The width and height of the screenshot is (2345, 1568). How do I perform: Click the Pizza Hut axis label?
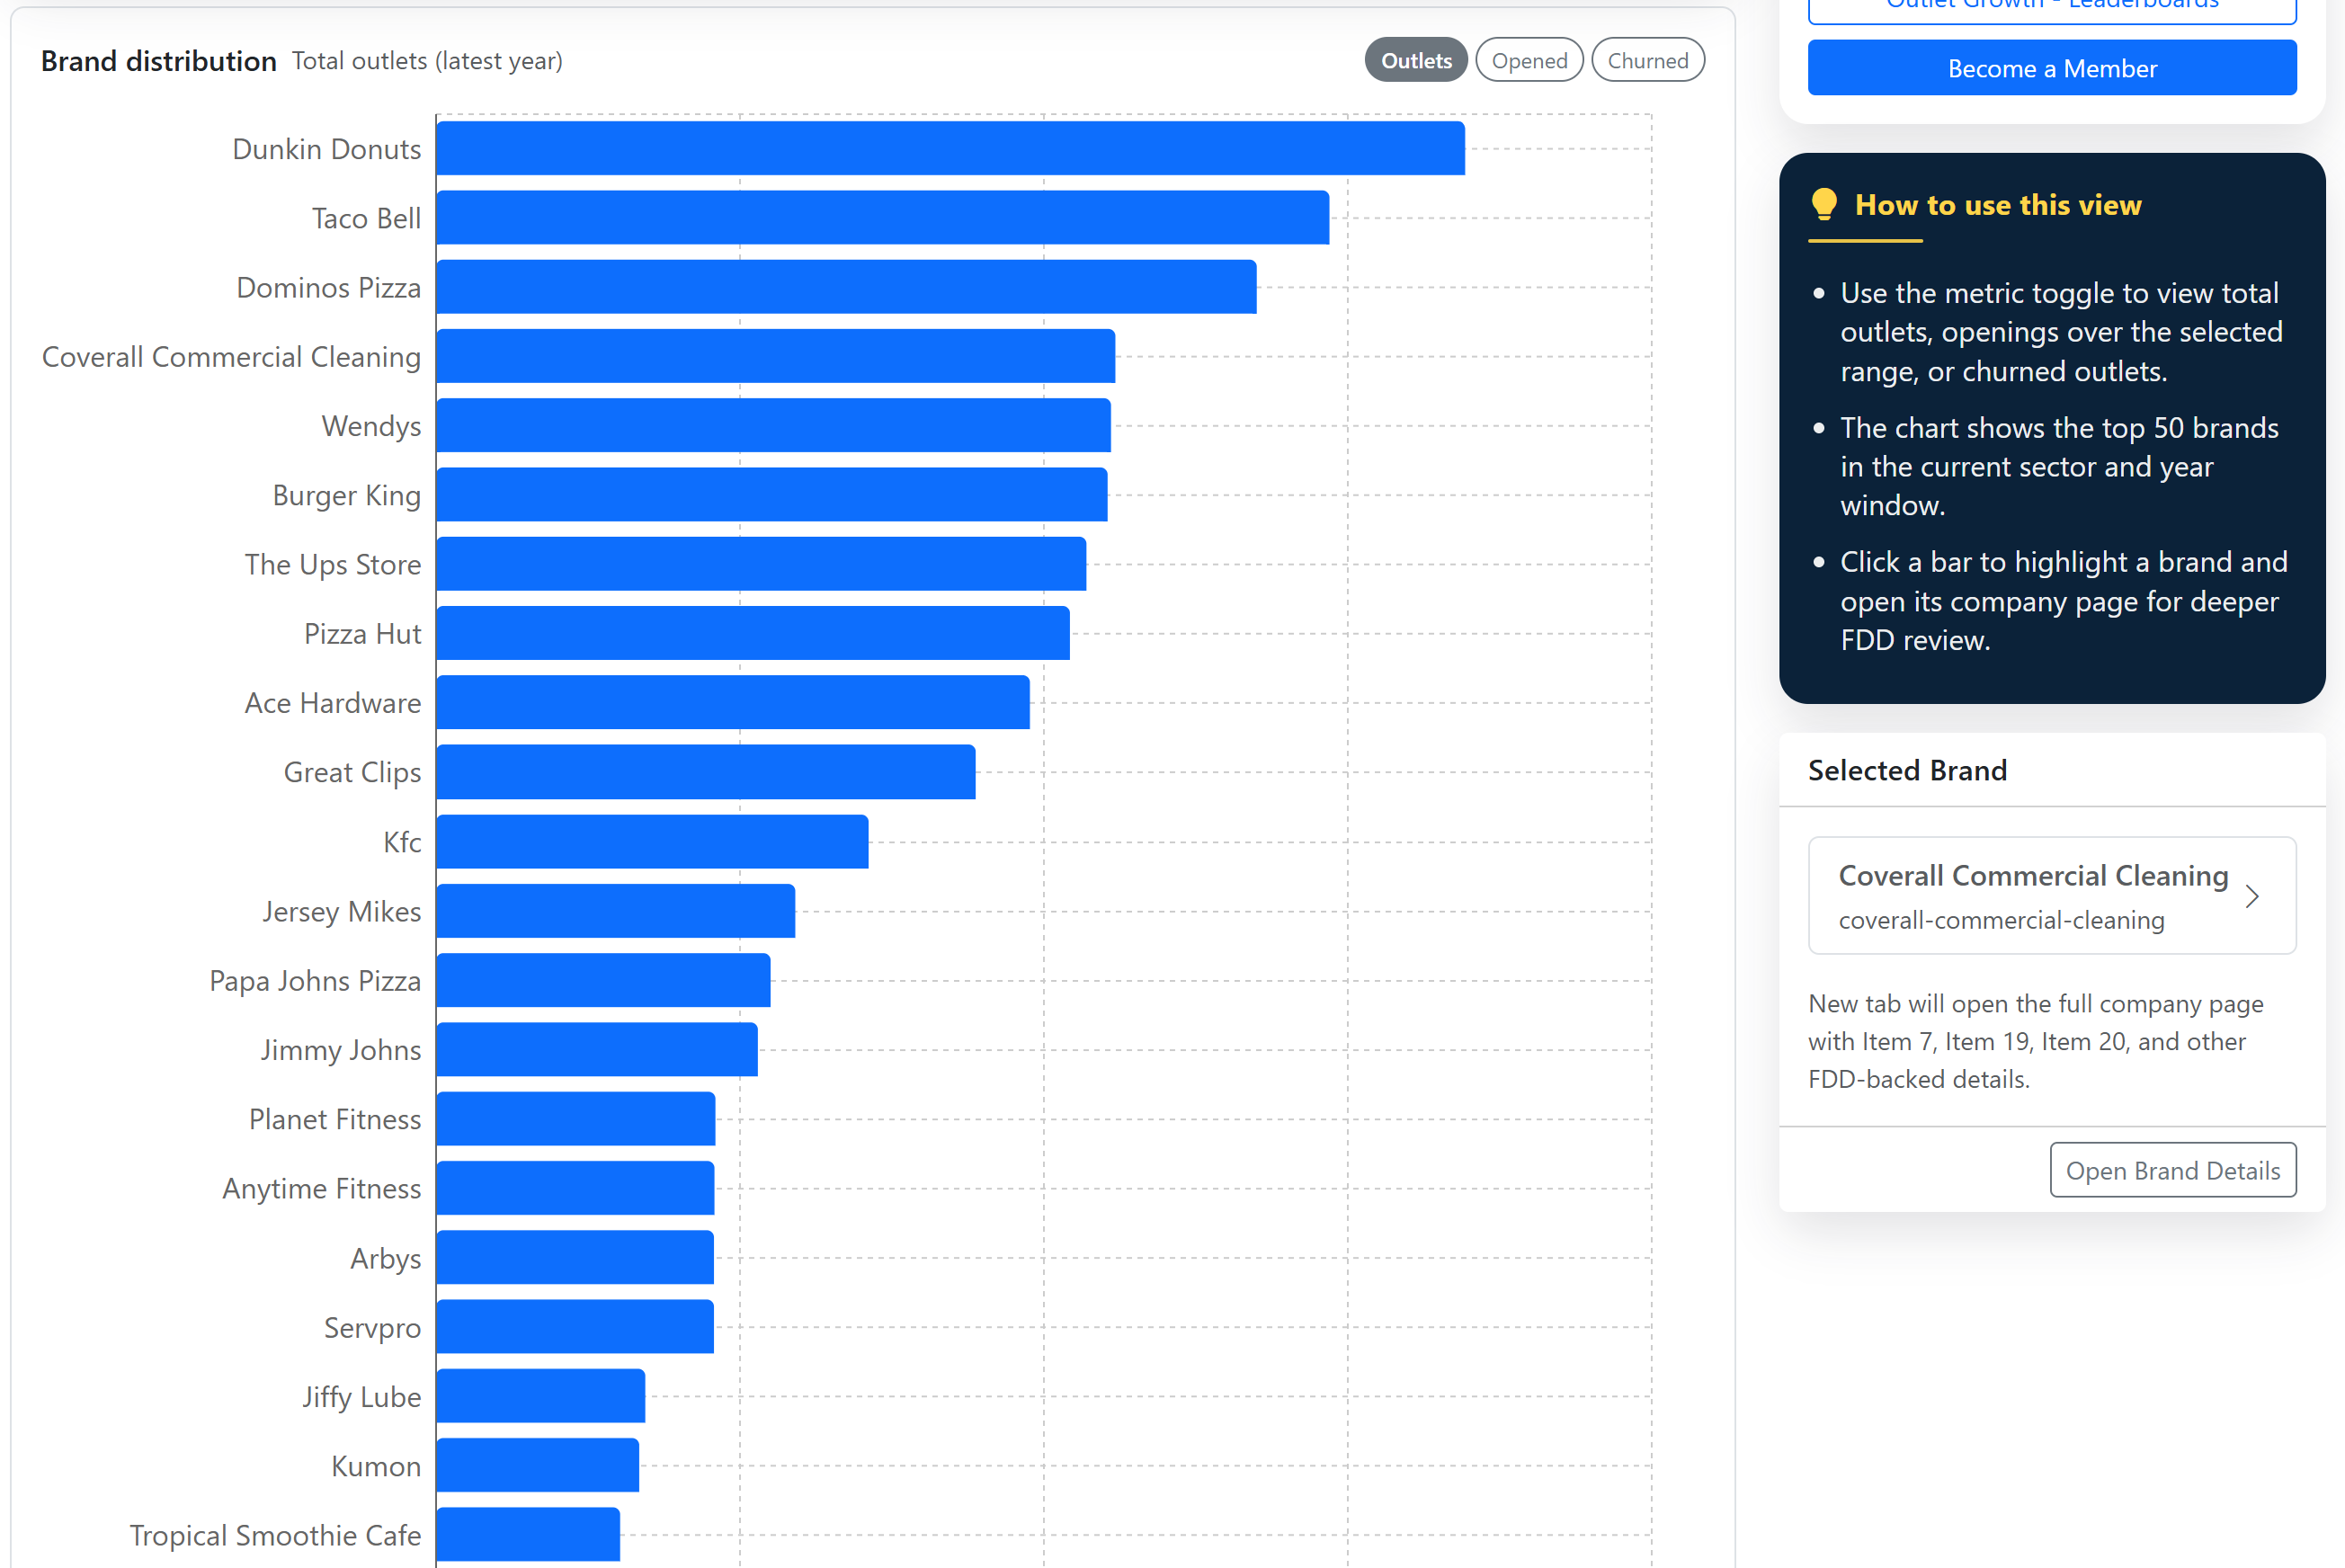point(362,633)
